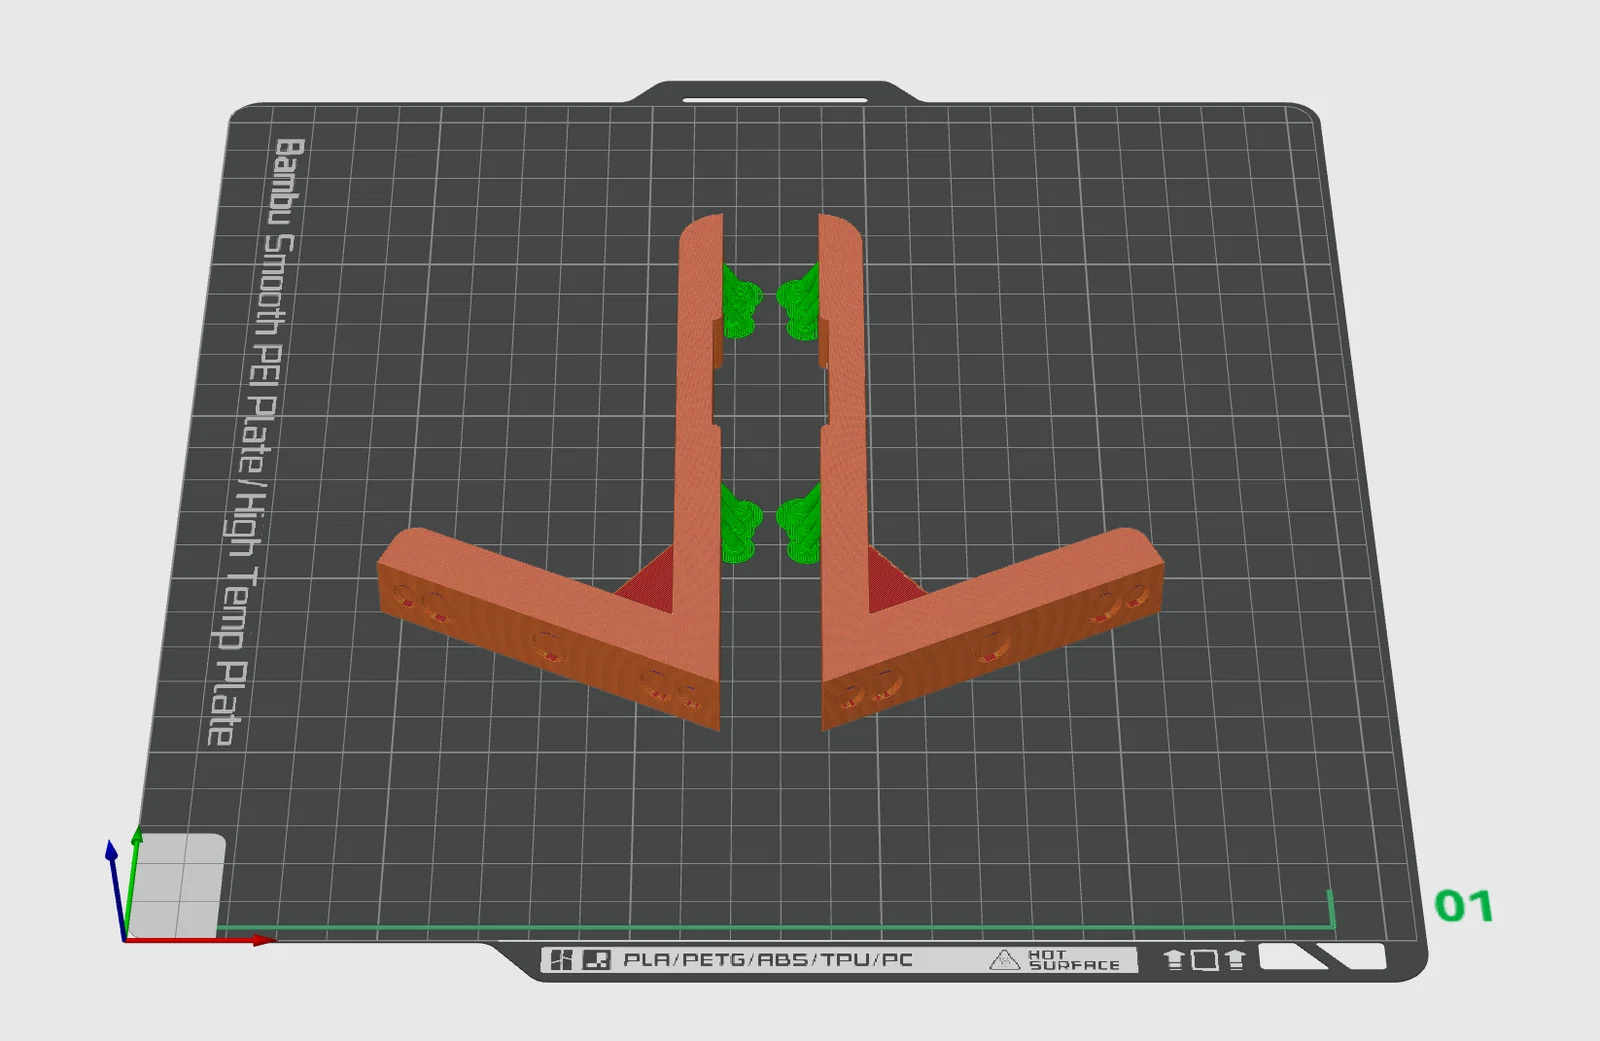Click the blue Z axis arrow at origin
This screenshot has height=1041, width=1600.
[116, 890]
